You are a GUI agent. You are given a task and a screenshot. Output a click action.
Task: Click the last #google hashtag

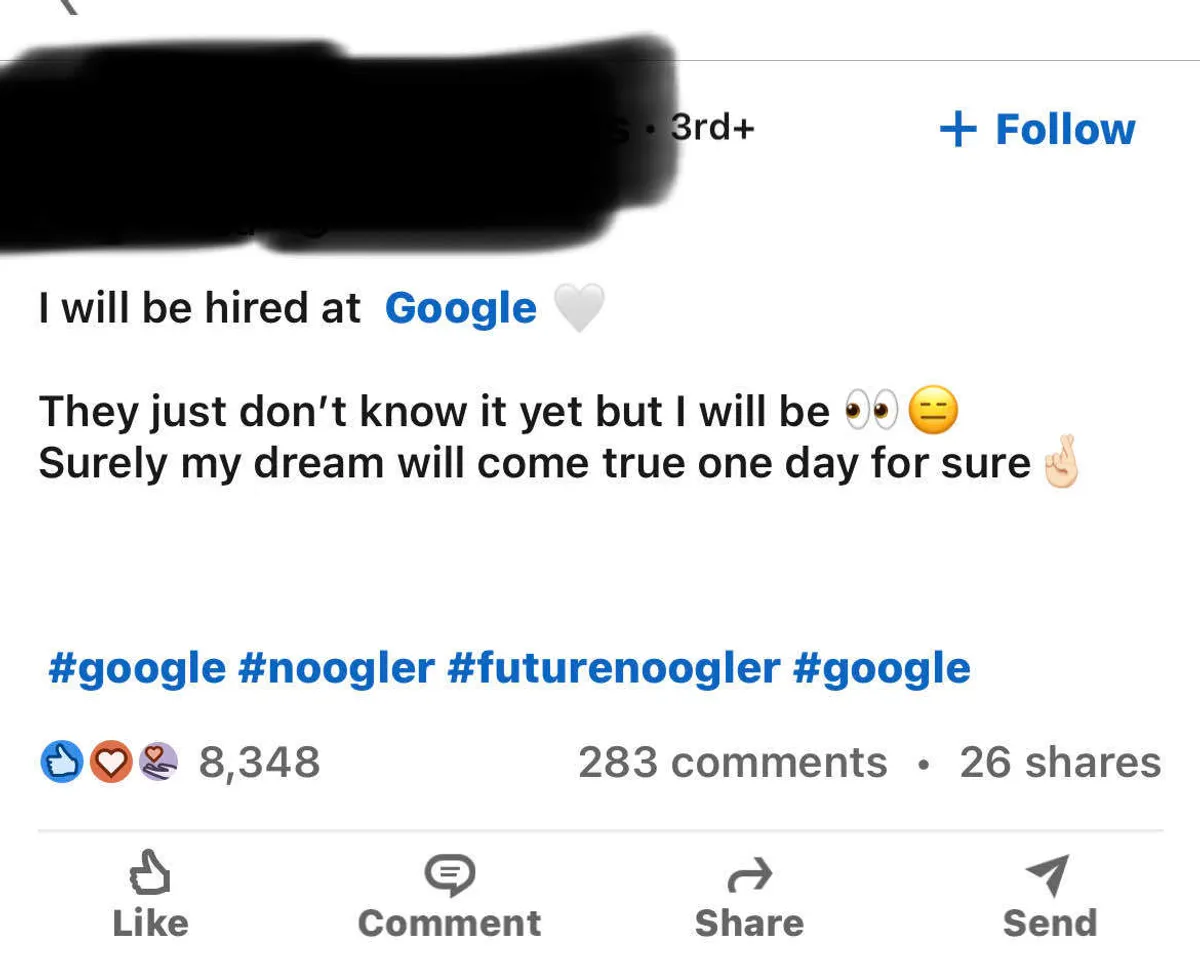coord(881,668)
